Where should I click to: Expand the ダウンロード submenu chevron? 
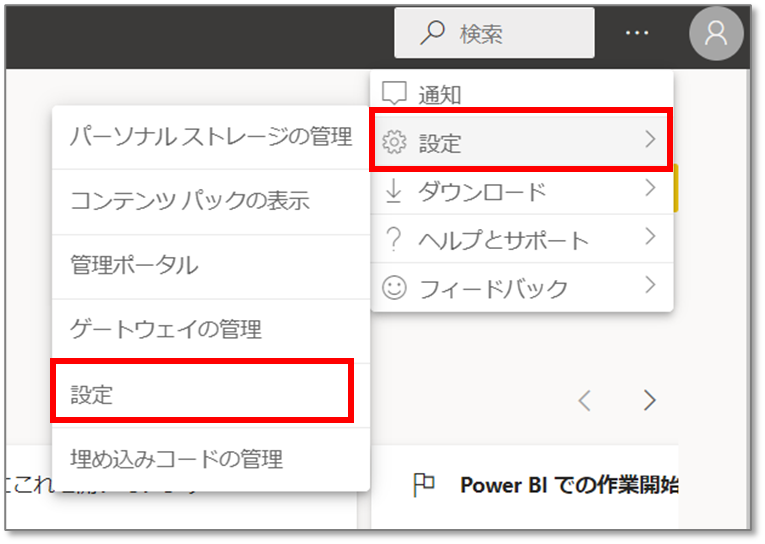650,188
